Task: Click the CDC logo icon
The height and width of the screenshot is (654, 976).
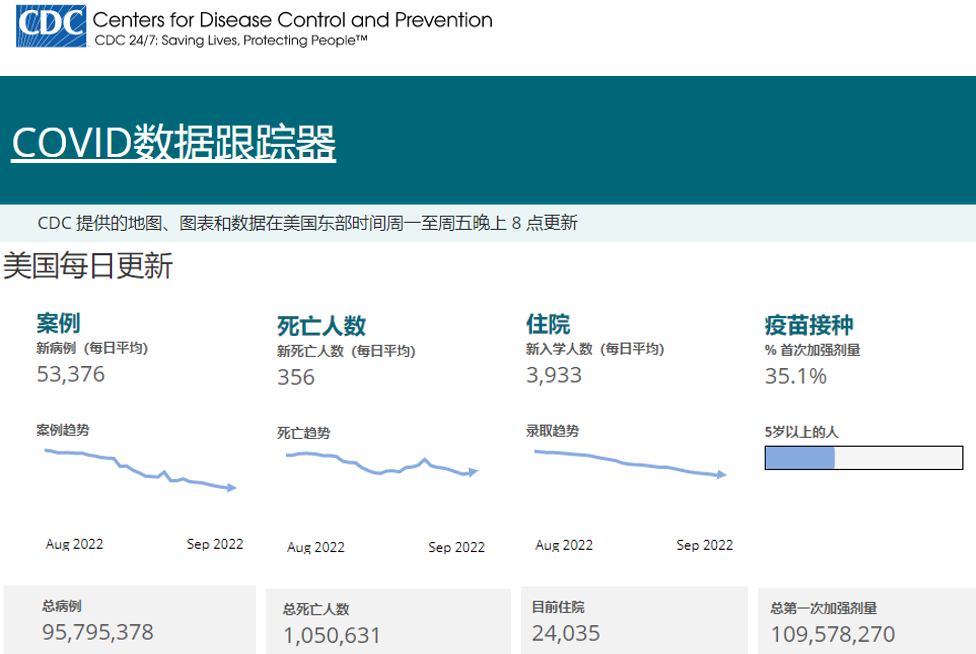Action: pyautogui.click(x=51, y=26)
